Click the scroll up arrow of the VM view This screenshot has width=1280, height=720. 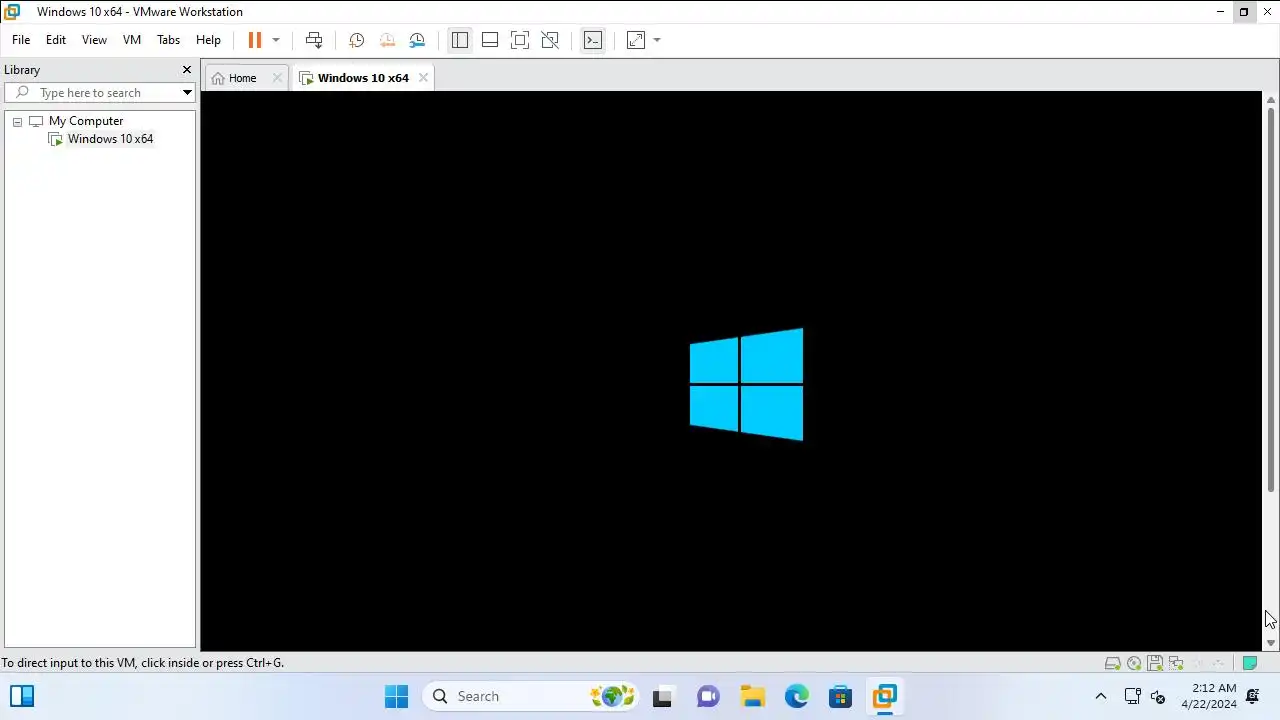(1271, 99)
